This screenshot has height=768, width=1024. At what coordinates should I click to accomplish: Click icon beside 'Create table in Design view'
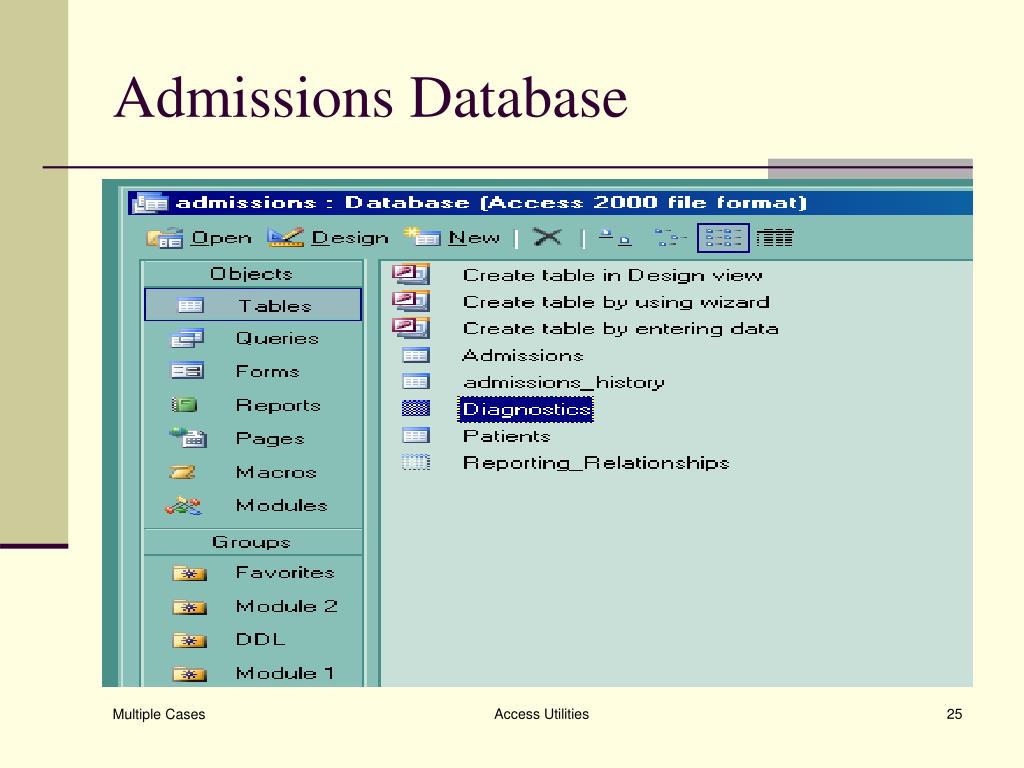[x=411, y=274]
